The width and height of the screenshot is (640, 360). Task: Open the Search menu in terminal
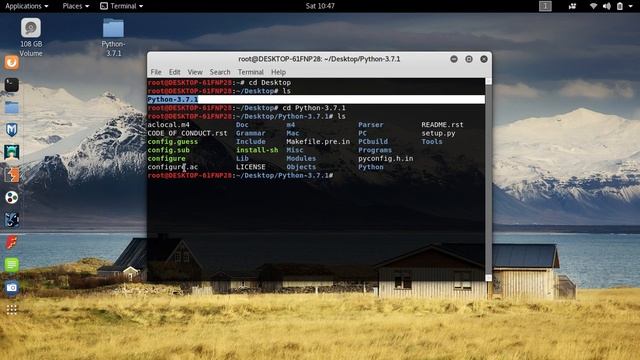tap(220, 72)
